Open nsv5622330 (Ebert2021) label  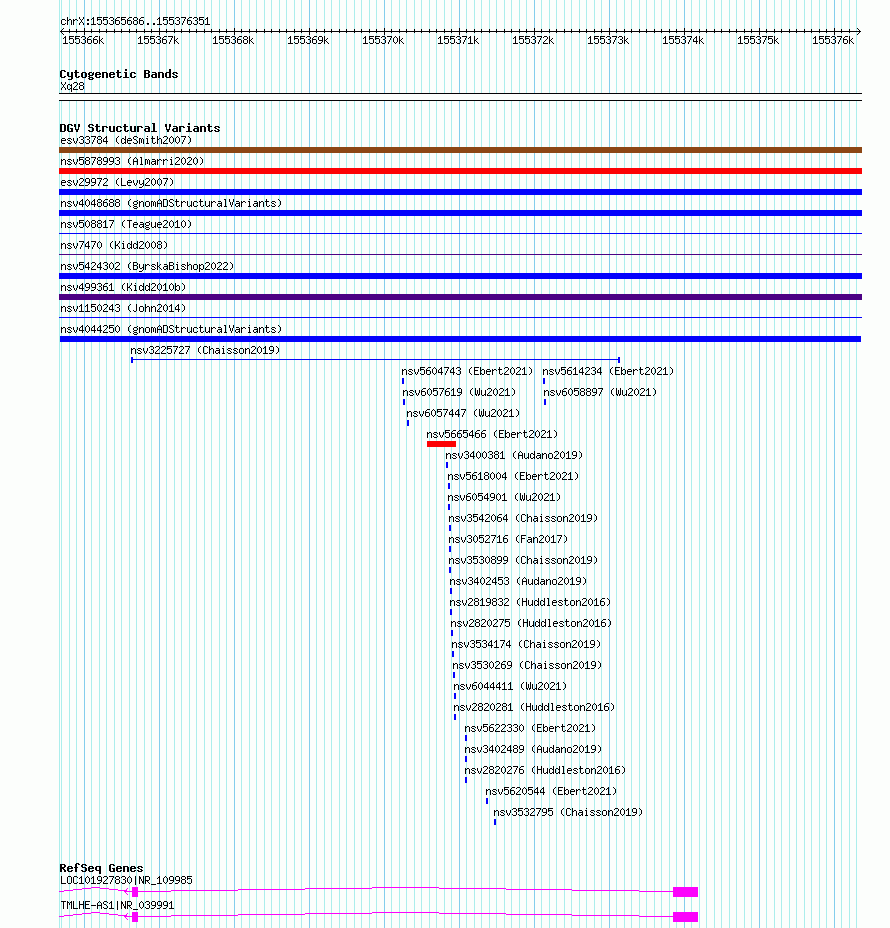[530, 729]
